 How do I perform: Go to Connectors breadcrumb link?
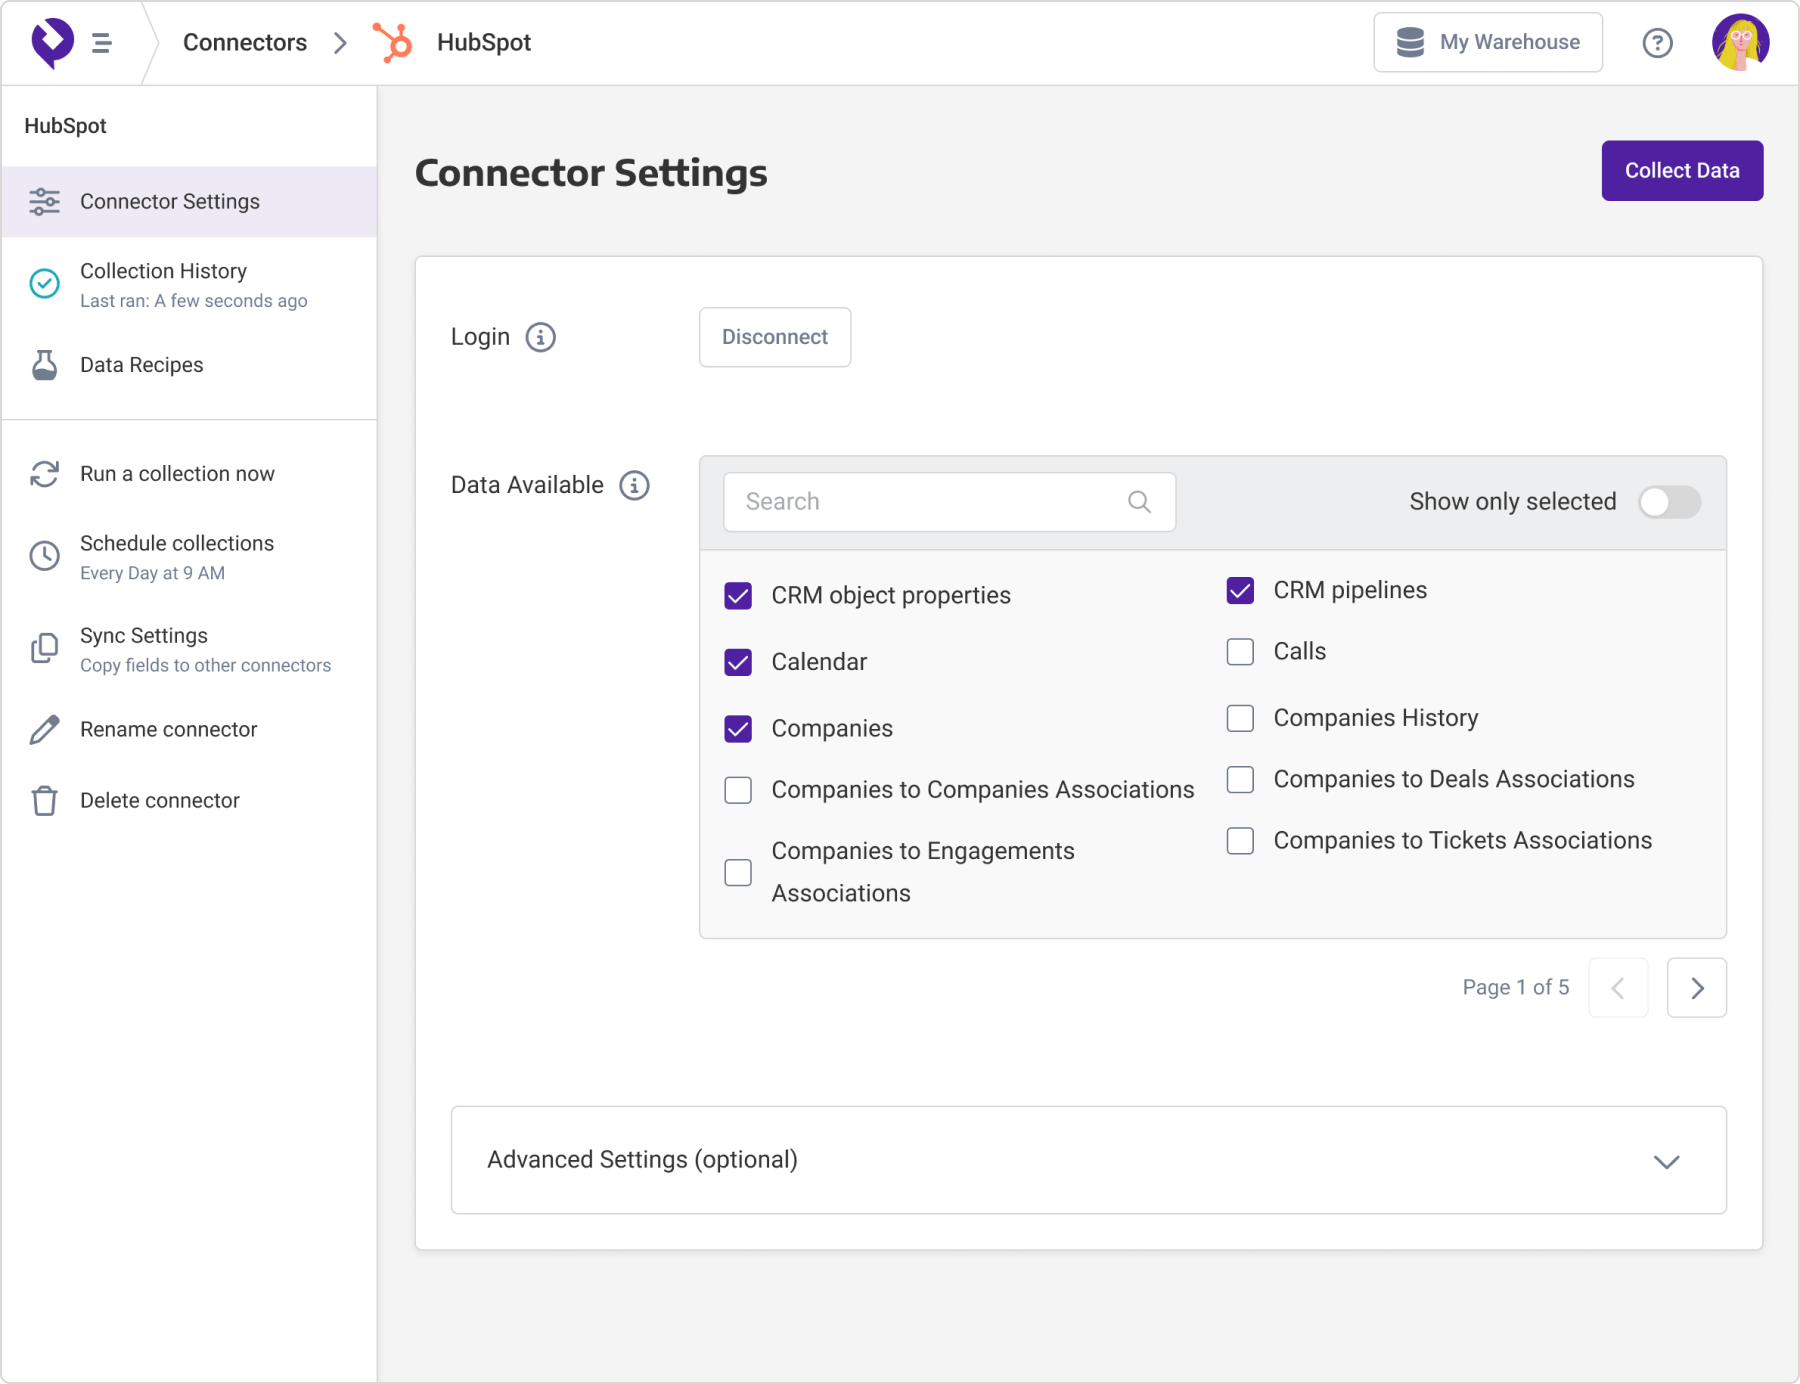tap(245, 43)
